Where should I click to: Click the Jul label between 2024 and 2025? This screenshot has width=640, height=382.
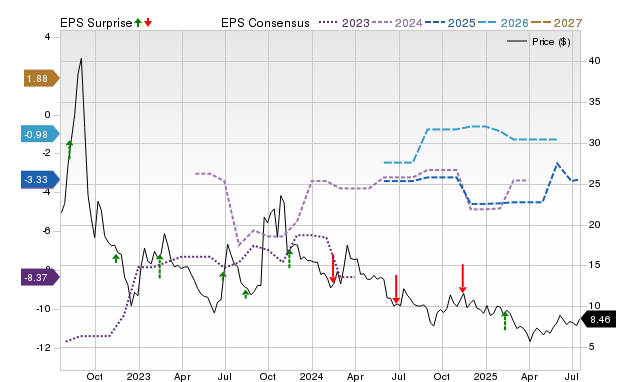[x=398, y=376]
